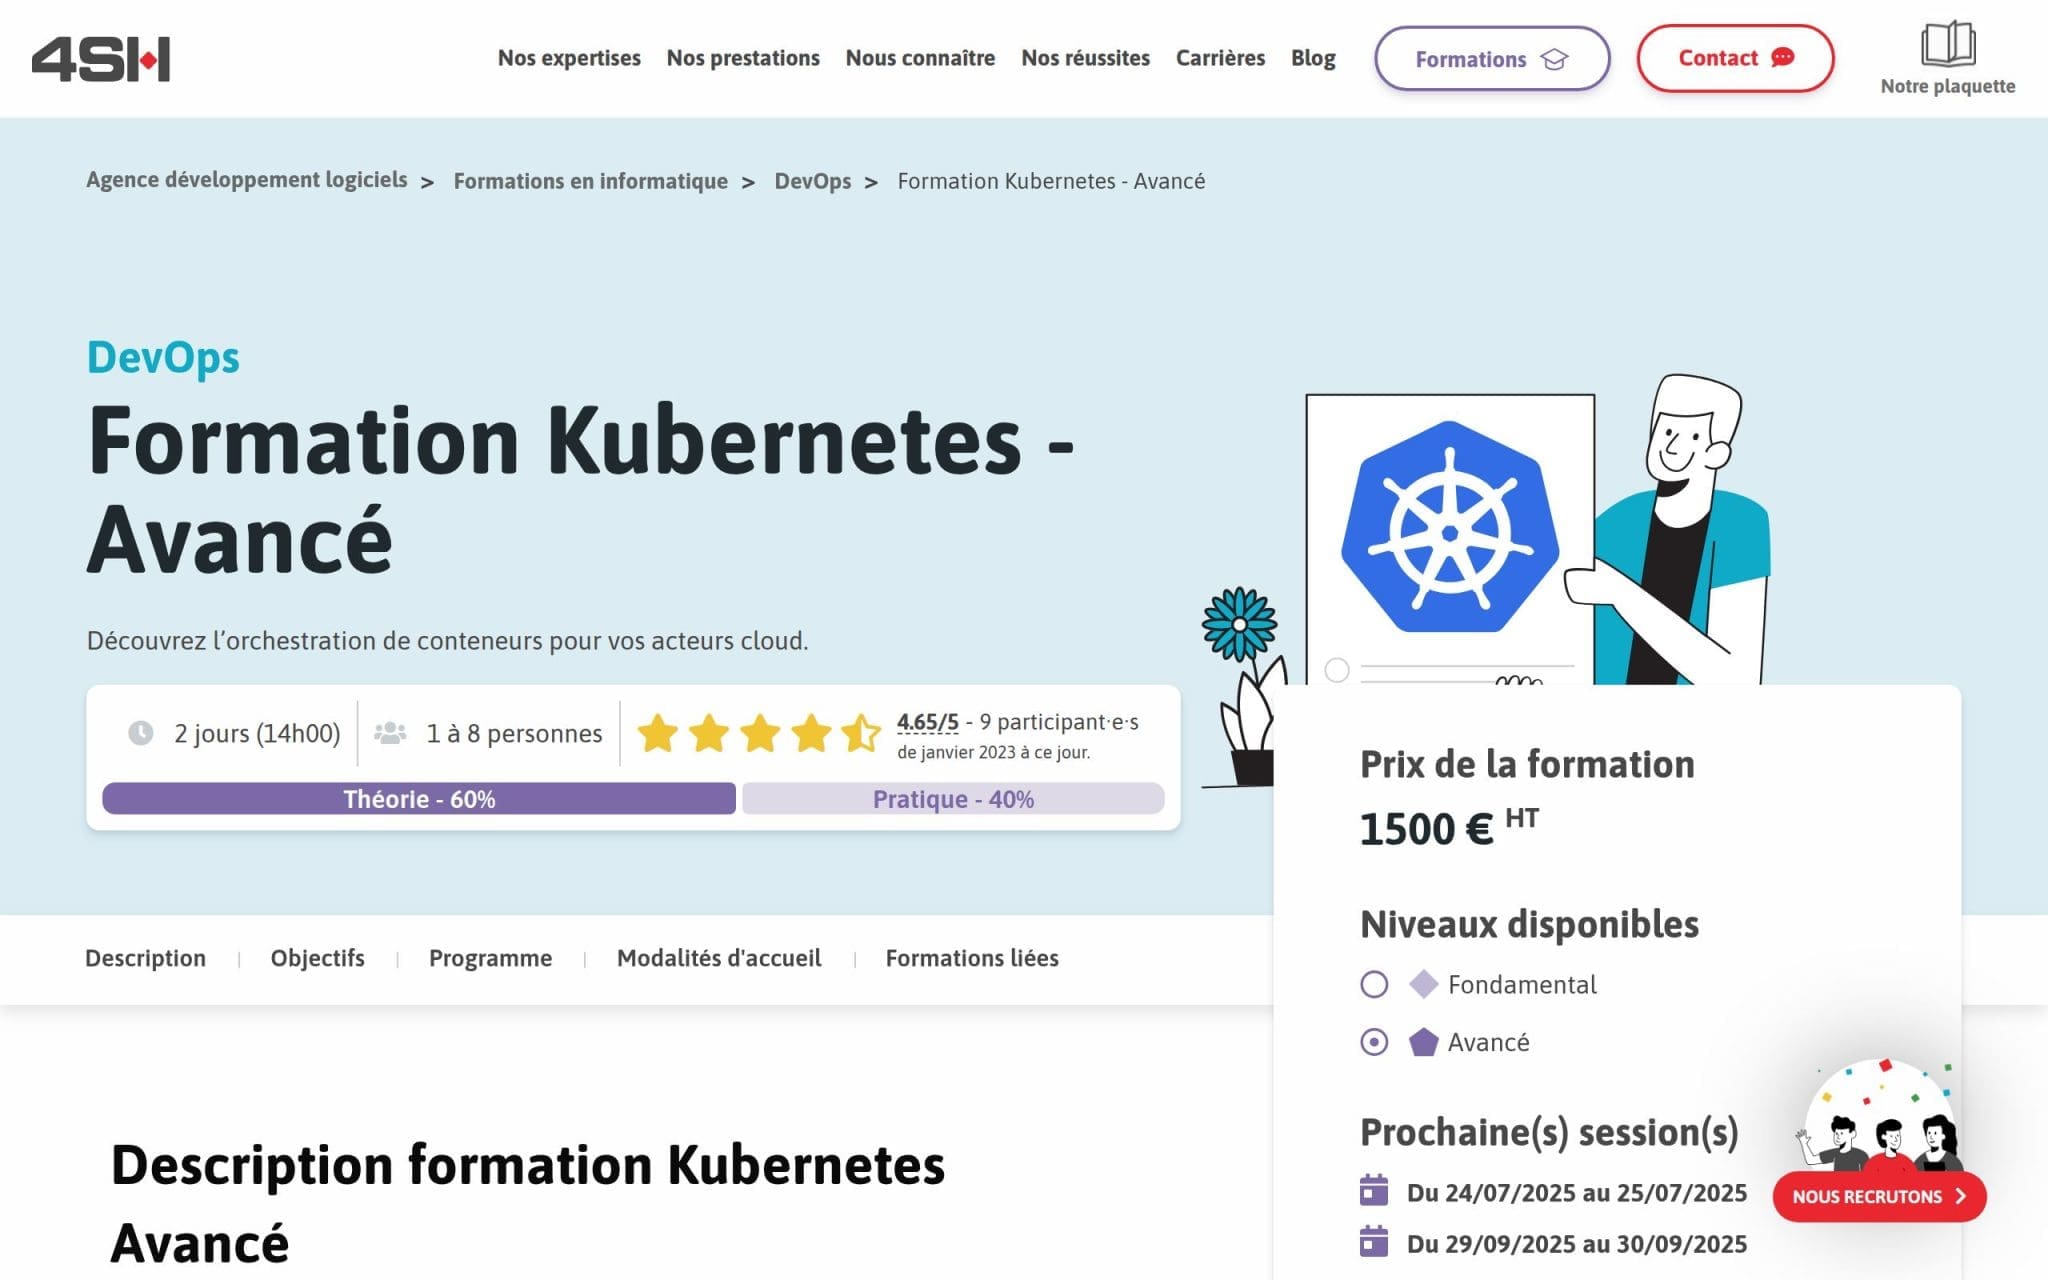Click the recruiting team illustration bubble
Image resolution: width=2048 pixels, height=1280 pixels.
(1880, 1116)
